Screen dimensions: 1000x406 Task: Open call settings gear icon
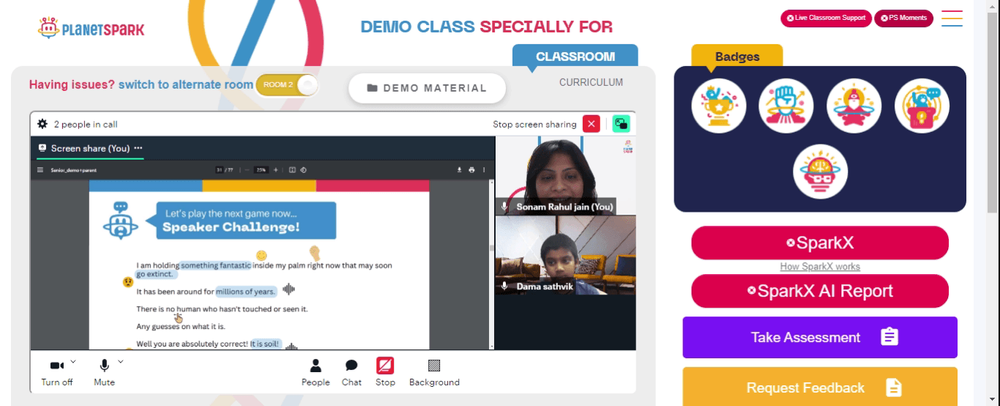click(x=42, y=124)
